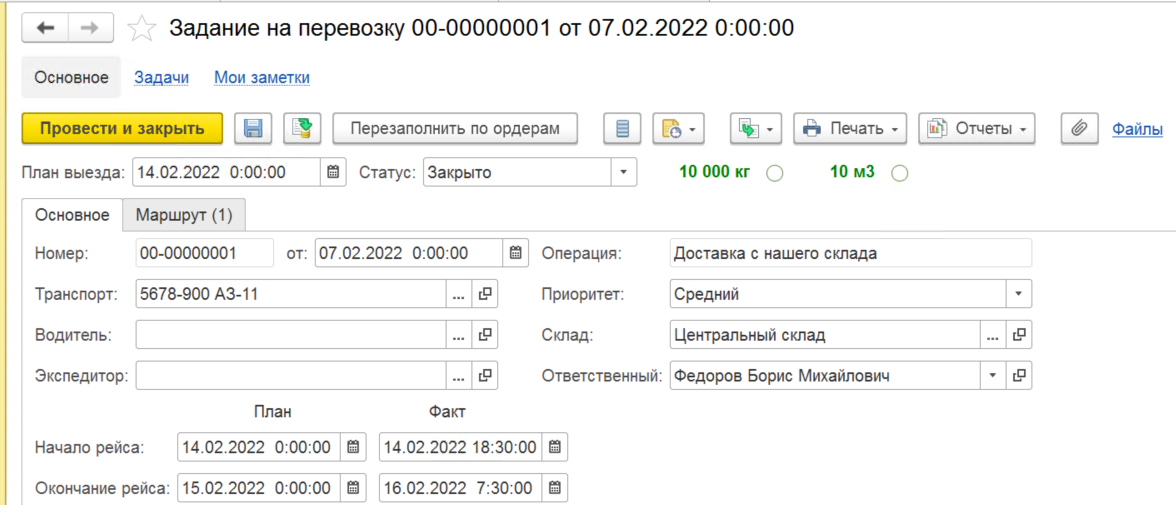Expand the Приоритет dropdown
The width and height of the screenshot is (1176, 505).
pos(1018,294)
